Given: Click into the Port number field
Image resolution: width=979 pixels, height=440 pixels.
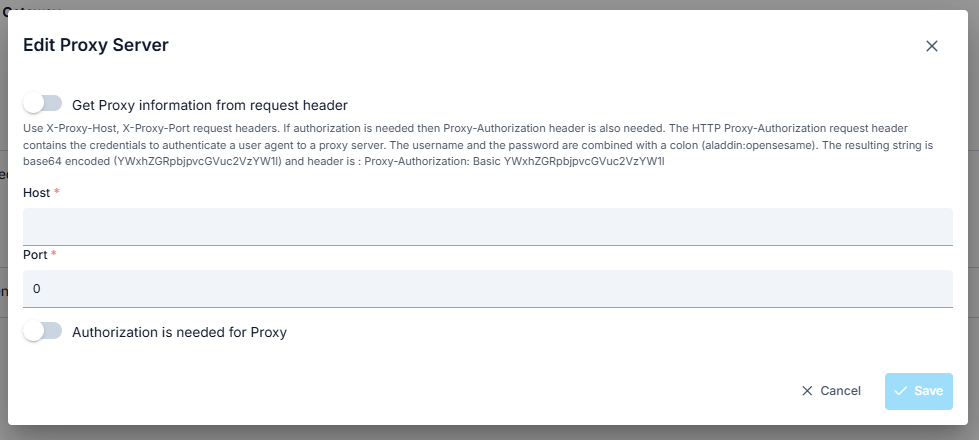Looking at the screenshot, I should [488, 288].
